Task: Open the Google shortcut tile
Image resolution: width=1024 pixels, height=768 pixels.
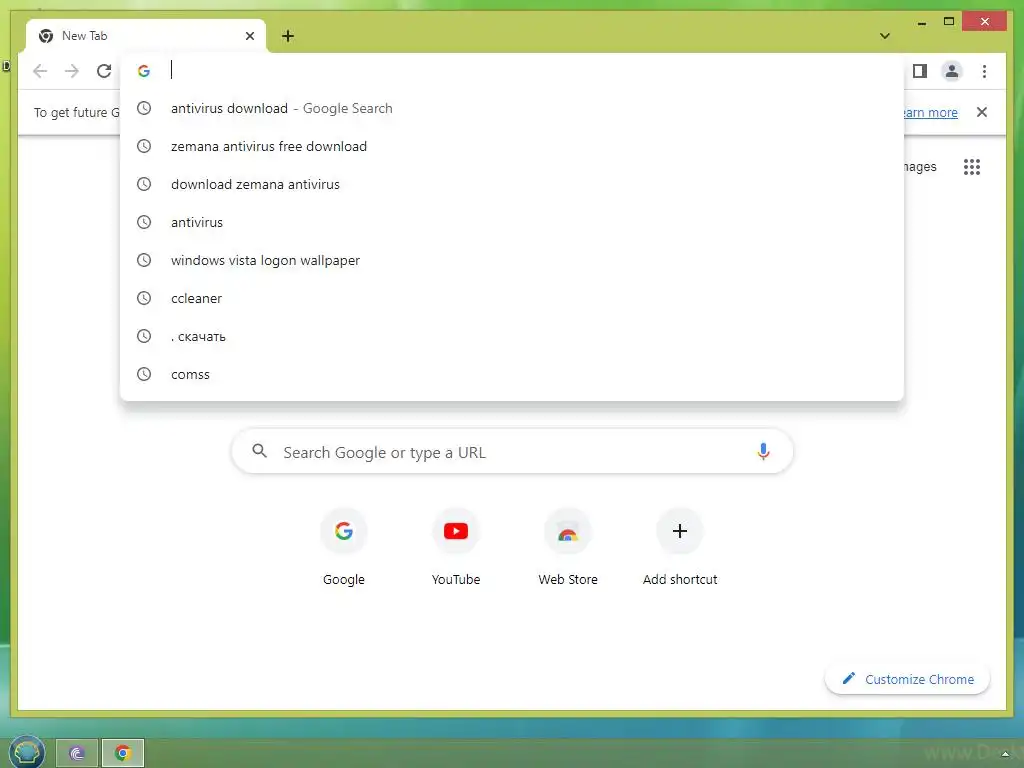Action: [x=344, y=547]
